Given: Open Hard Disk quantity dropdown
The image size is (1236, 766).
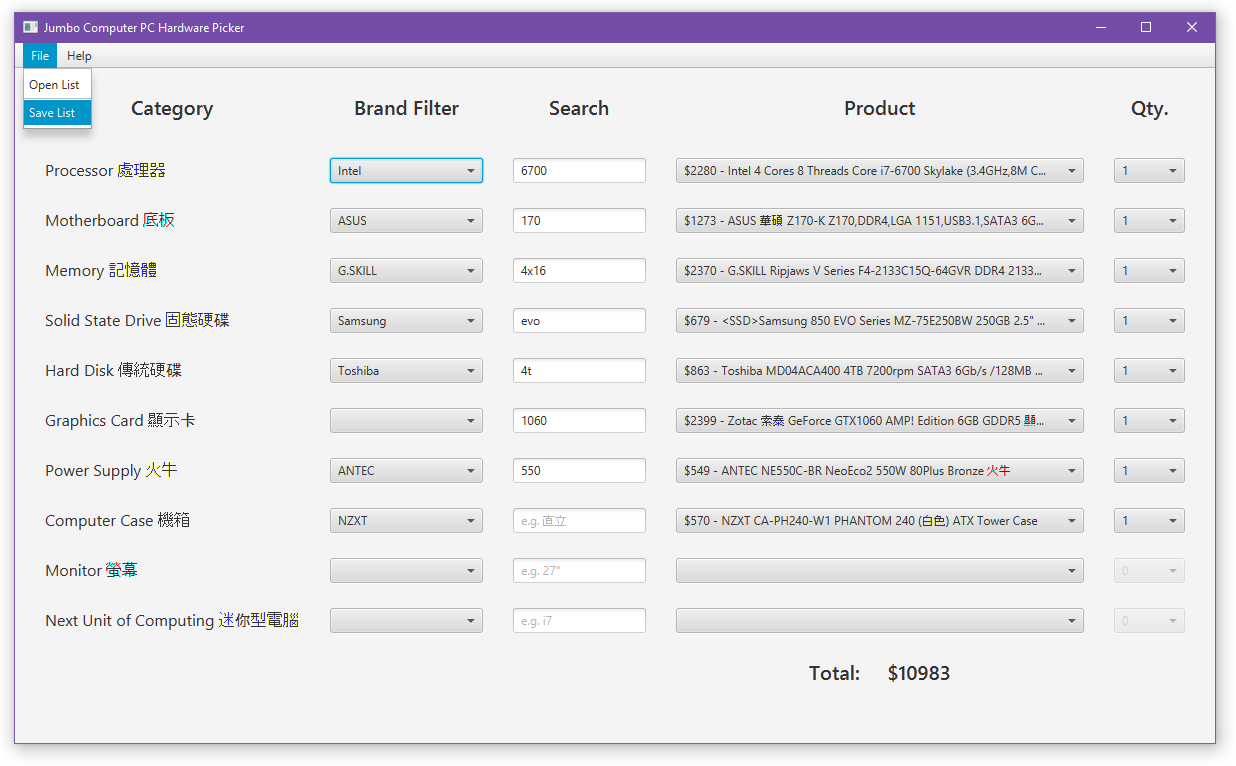Looking at the screenshot, I should click(x=1149, y=371).
